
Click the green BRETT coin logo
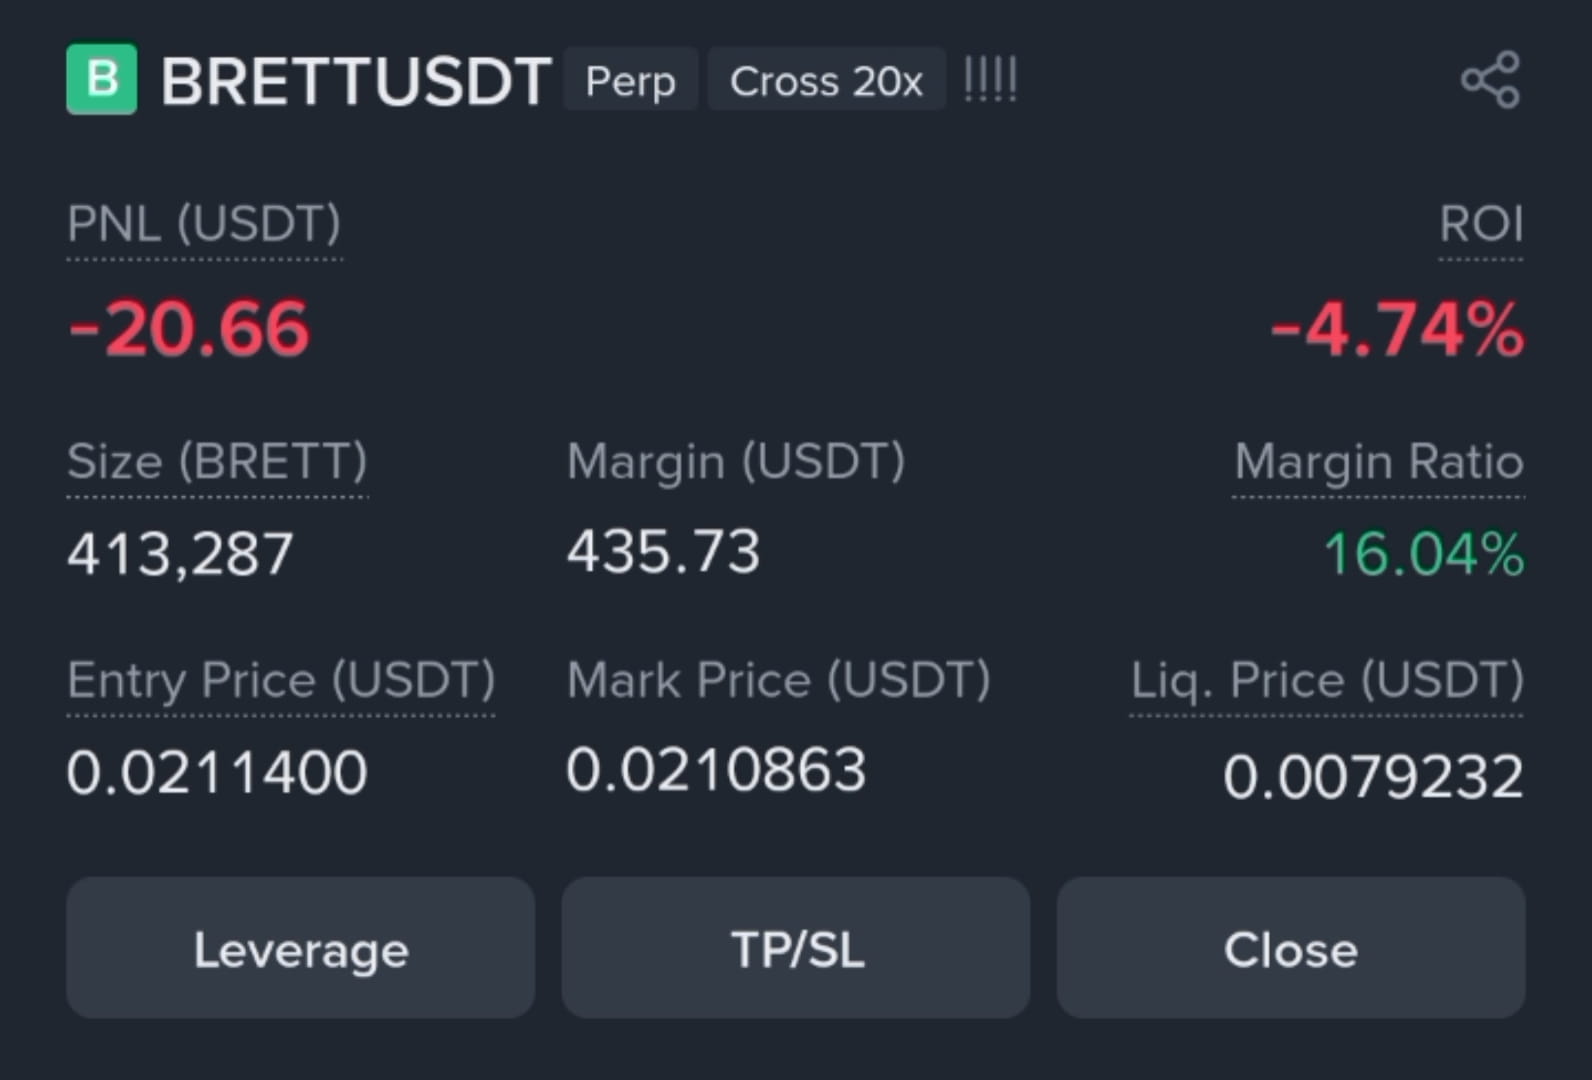[102, 79]
